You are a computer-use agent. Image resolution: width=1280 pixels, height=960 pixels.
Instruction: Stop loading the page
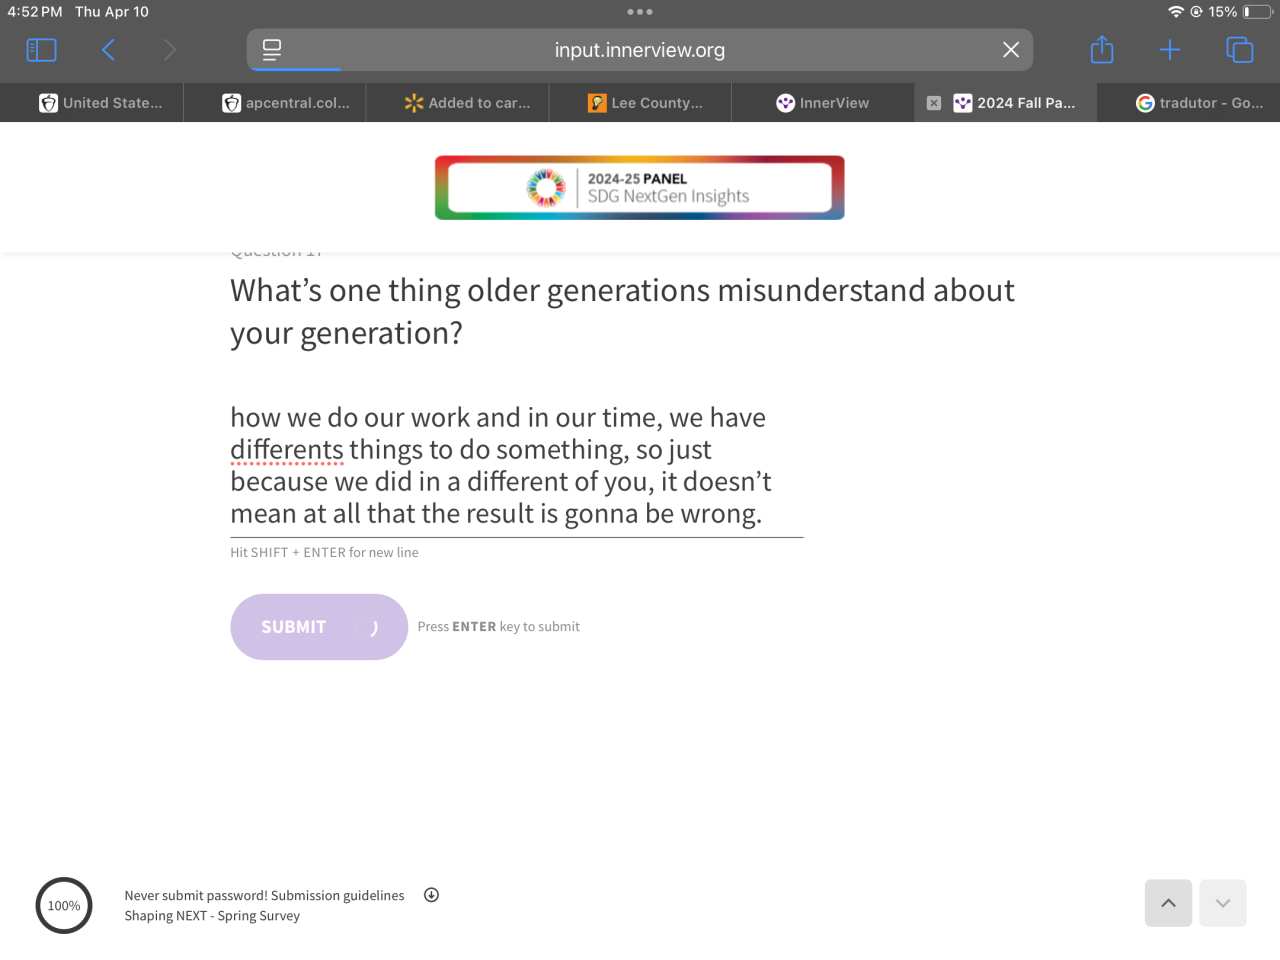click(1011, 50)
